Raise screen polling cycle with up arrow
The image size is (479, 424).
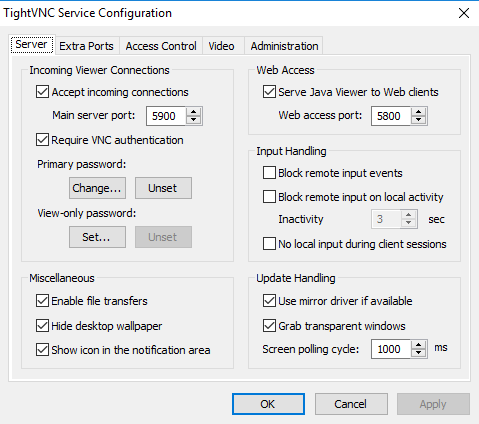(419, 345)
